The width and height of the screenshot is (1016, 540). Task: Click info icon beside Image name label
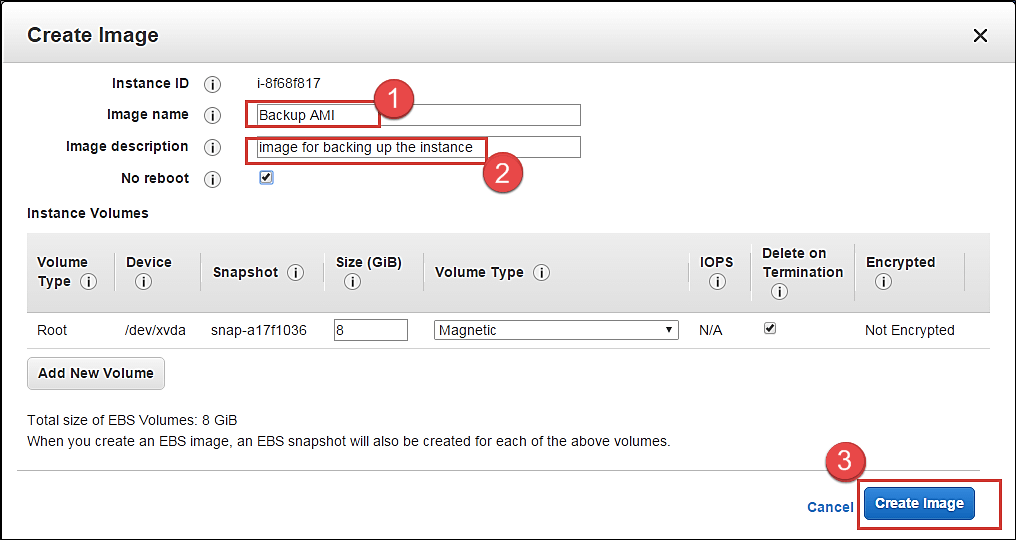click(x=212, y=116)
